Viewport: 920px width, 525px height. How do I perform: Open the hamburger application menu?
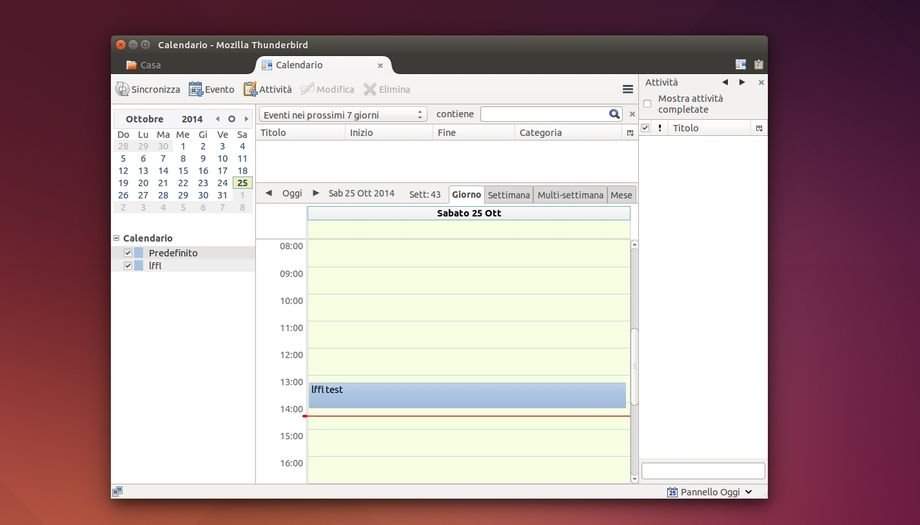coord(628,89)
